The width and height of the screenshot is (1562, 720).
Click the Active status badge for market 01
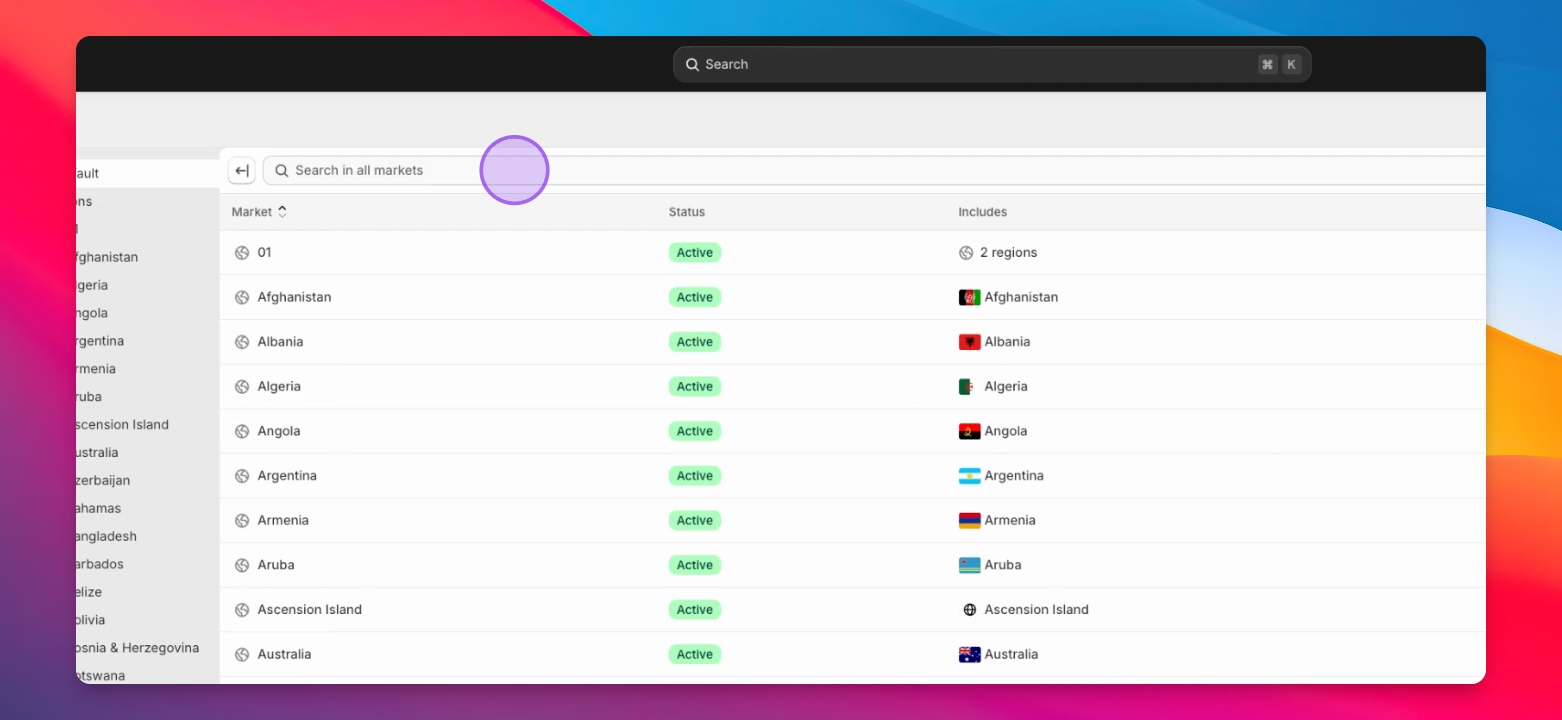695,253
